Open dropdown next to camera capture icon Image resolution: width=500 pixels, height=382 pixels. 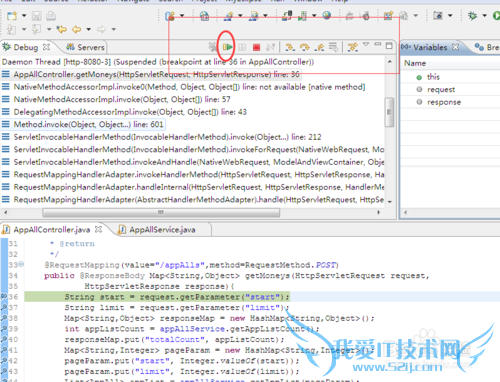(x=450, y=16)
